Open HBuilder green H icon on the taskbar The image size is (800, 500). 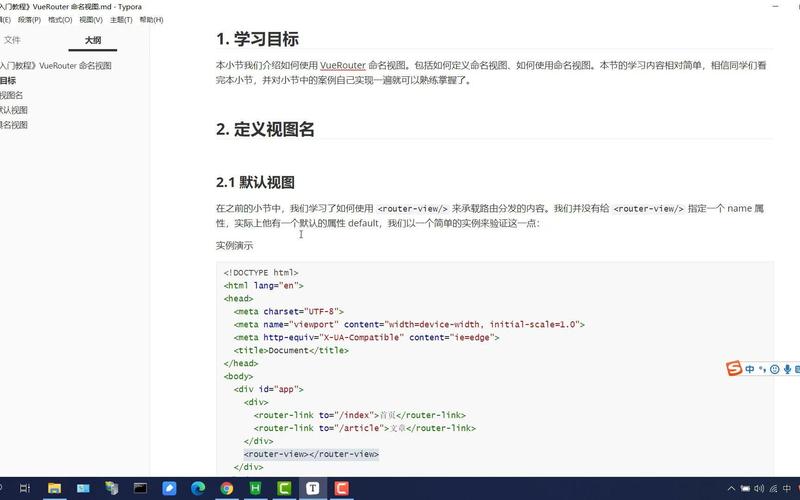(x=255, y=488)
